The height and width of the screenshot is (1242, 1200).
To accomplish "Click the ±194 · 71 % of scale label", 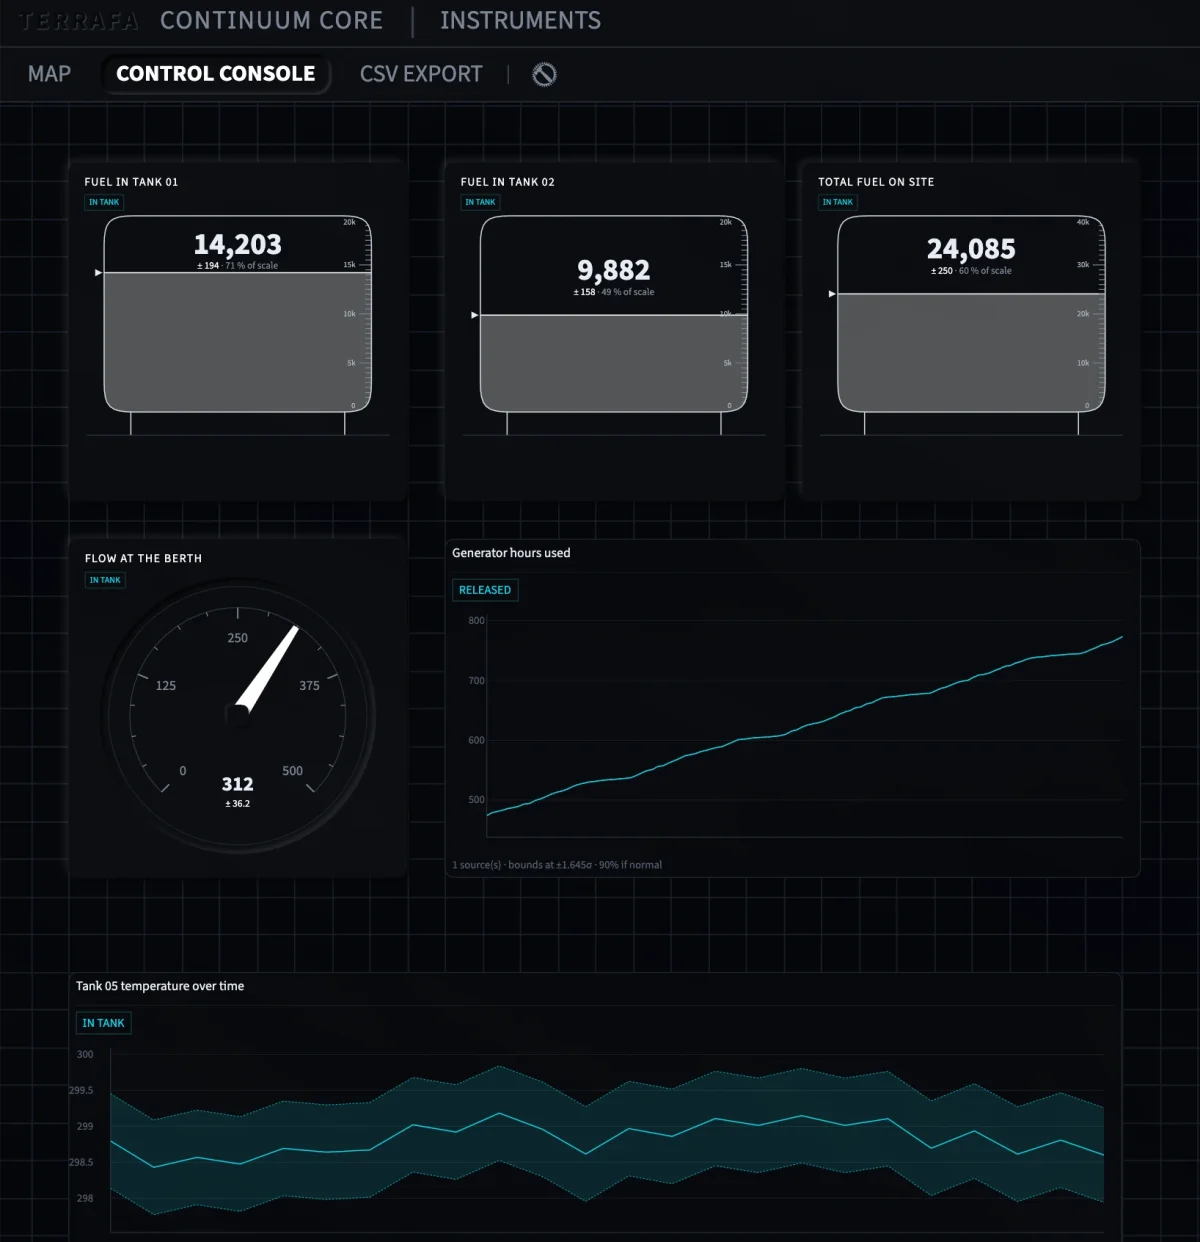I will point(237,266).
